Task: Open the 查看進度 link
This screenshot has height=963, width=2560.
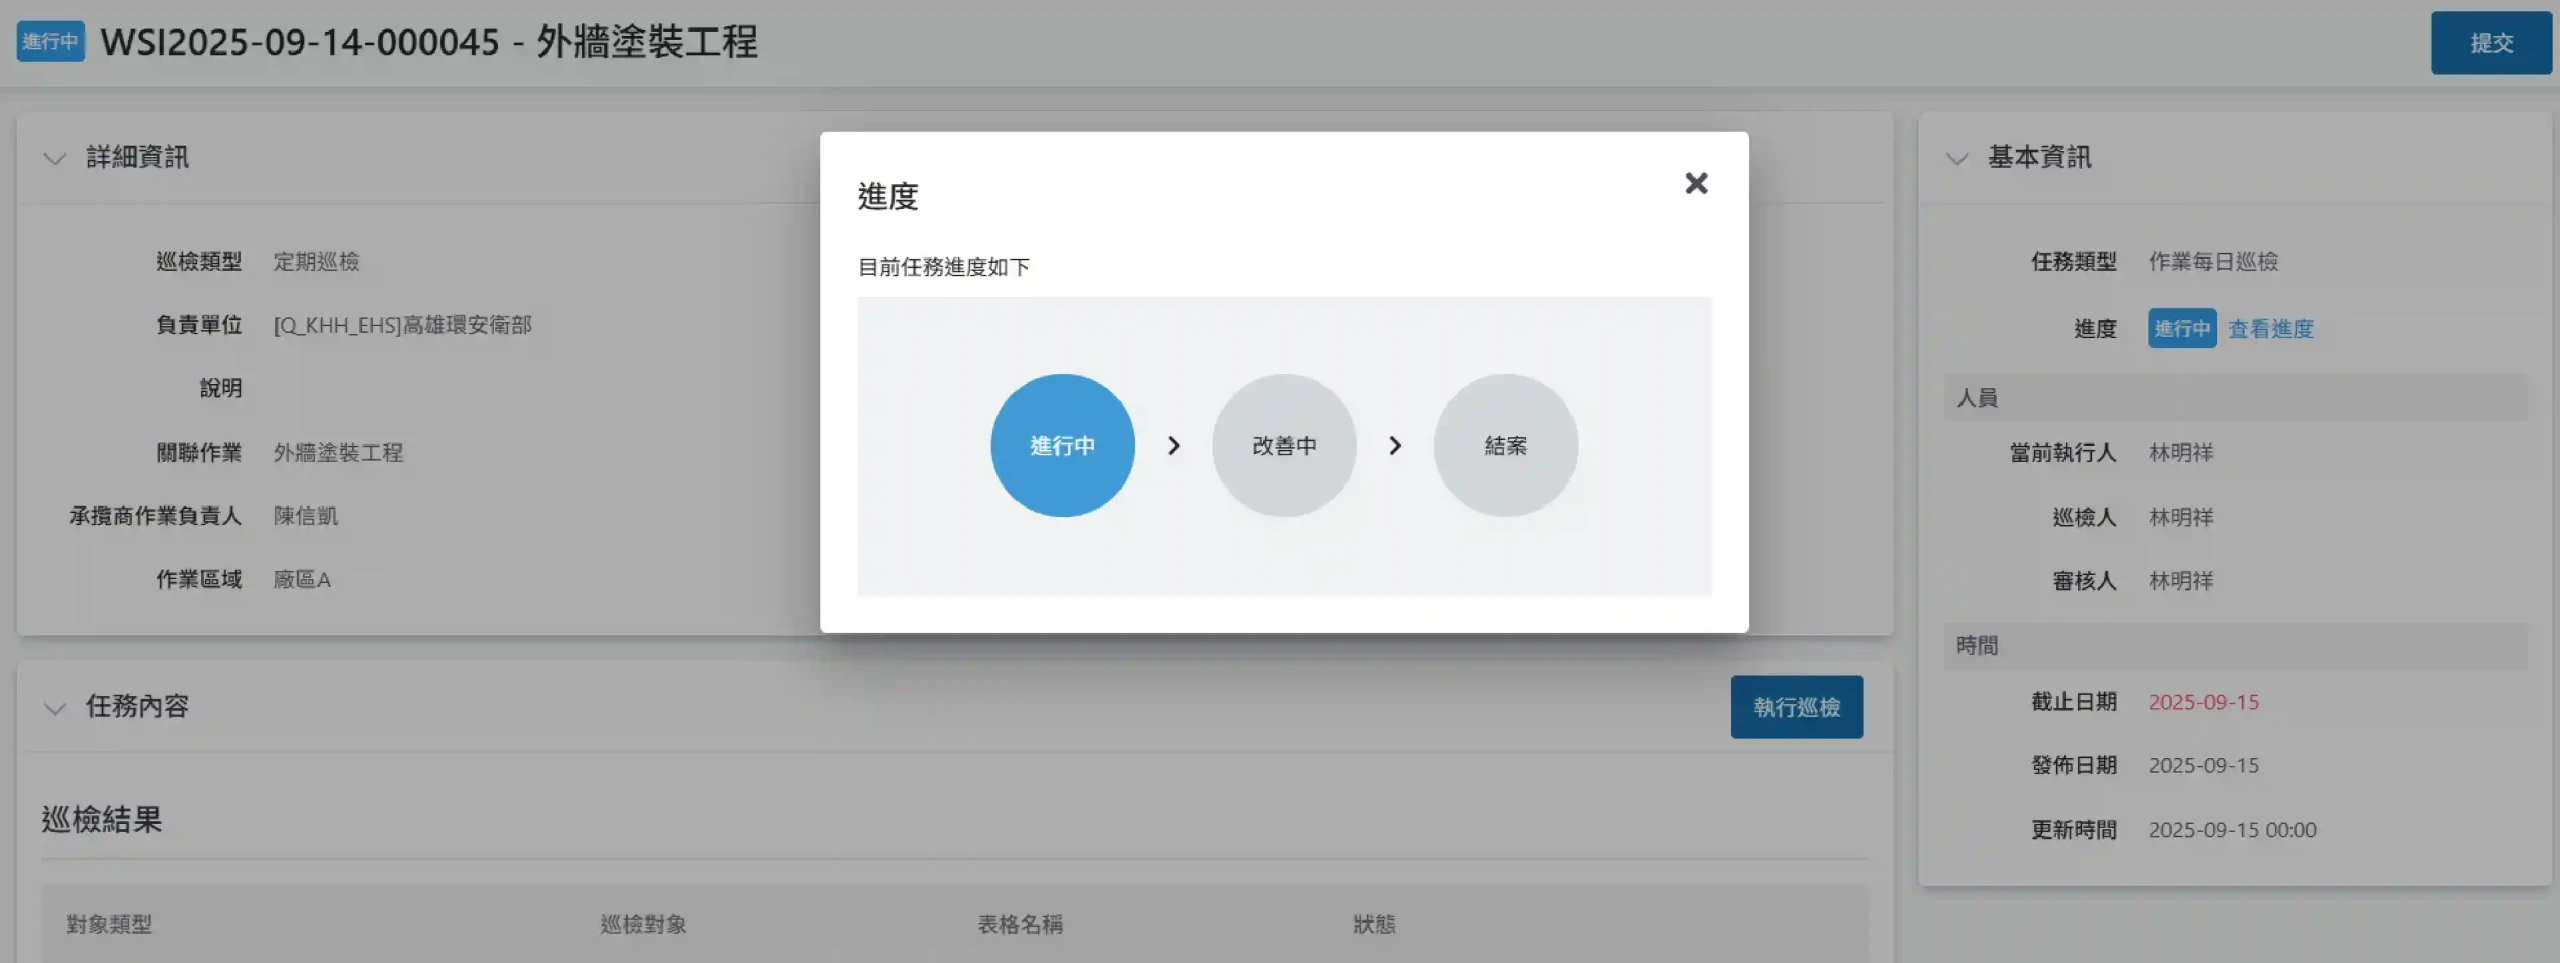Action: click(x=2270, y=329)
